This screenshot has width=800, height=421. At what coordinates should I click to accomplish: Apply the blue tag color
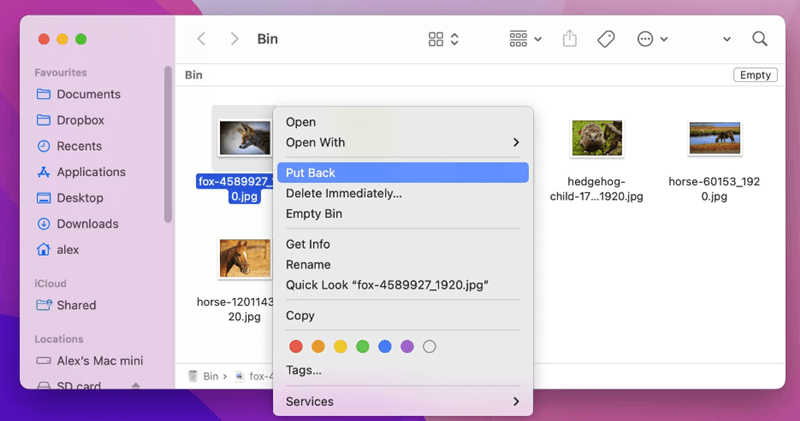click(x=385, y=347)
